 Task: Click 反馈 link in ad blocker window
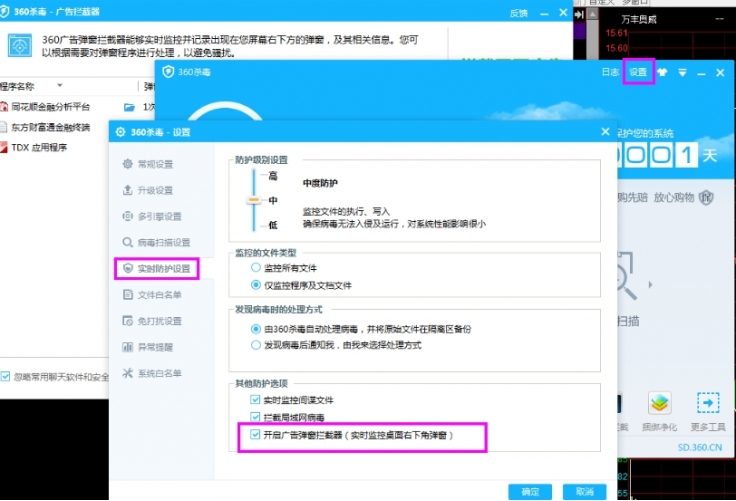tap(519, 13)
